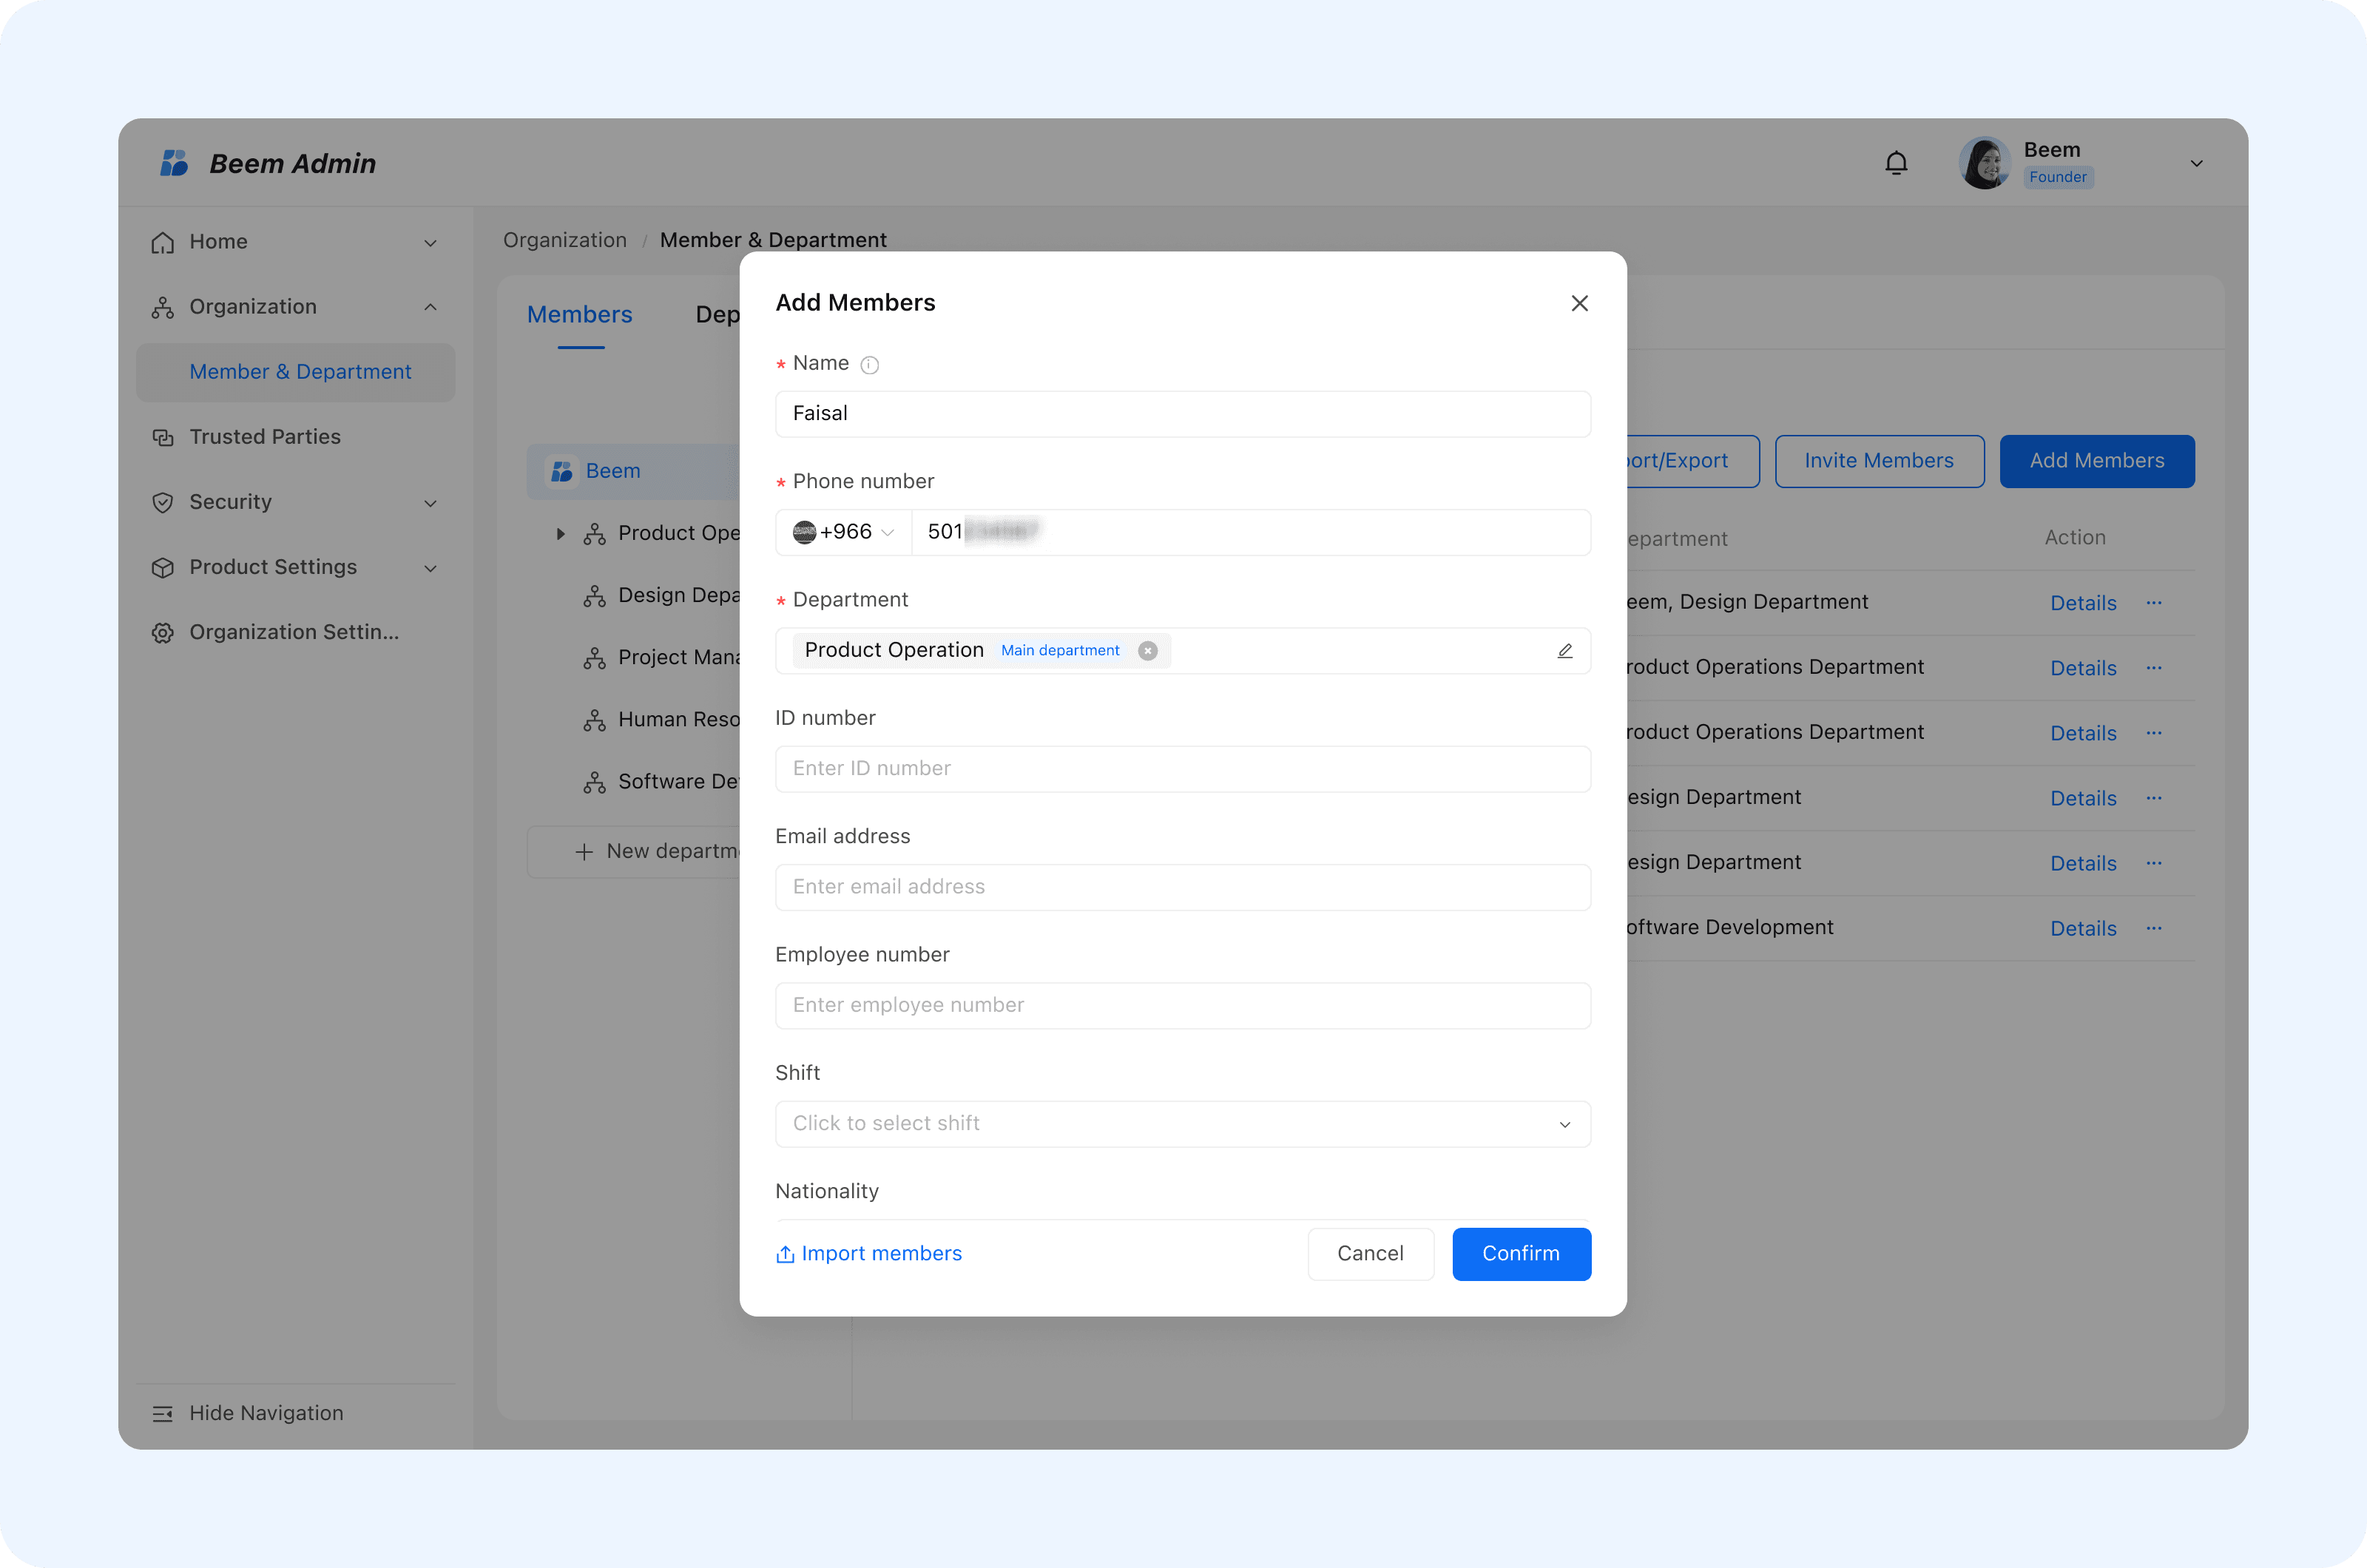Click the Email address input field
Screen dimensions: 2367x1568
tap(1182, 887)
